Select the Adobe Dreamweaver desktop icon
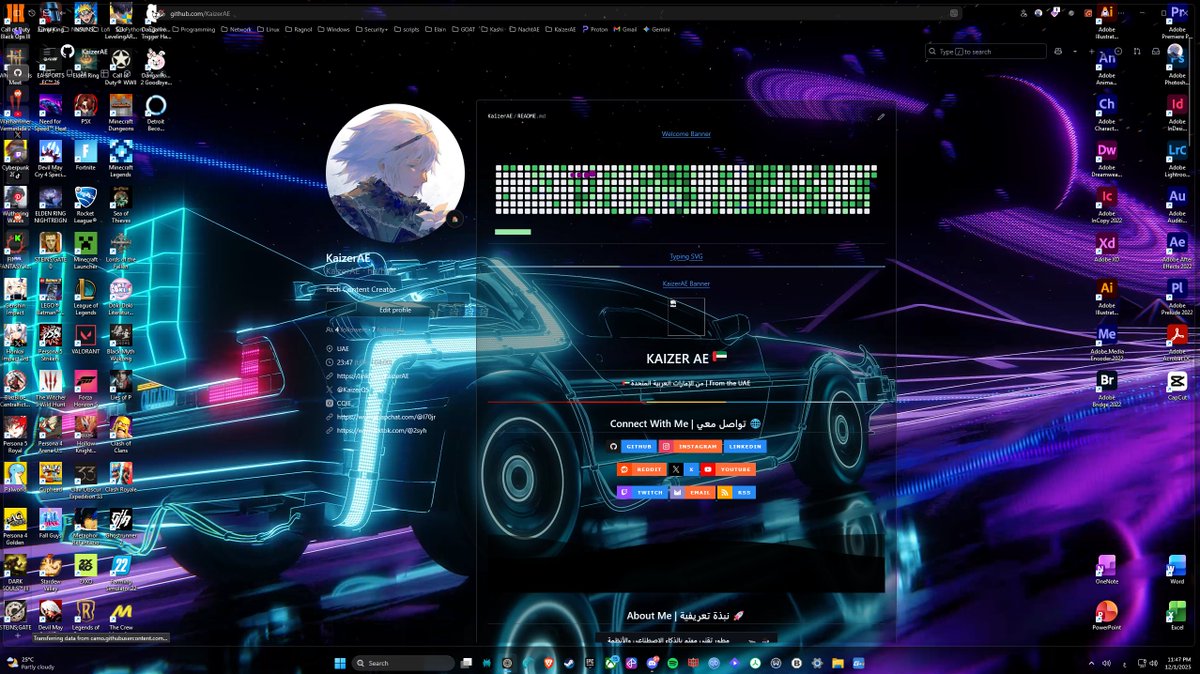1200x674 pixels. (1106, 157)
